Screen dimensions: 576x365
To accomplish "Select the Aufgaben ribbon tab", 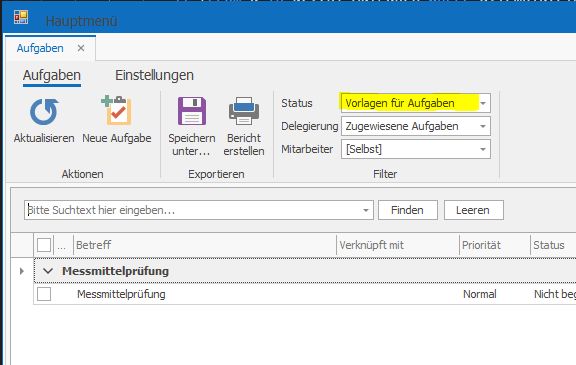I will [52, 75].
